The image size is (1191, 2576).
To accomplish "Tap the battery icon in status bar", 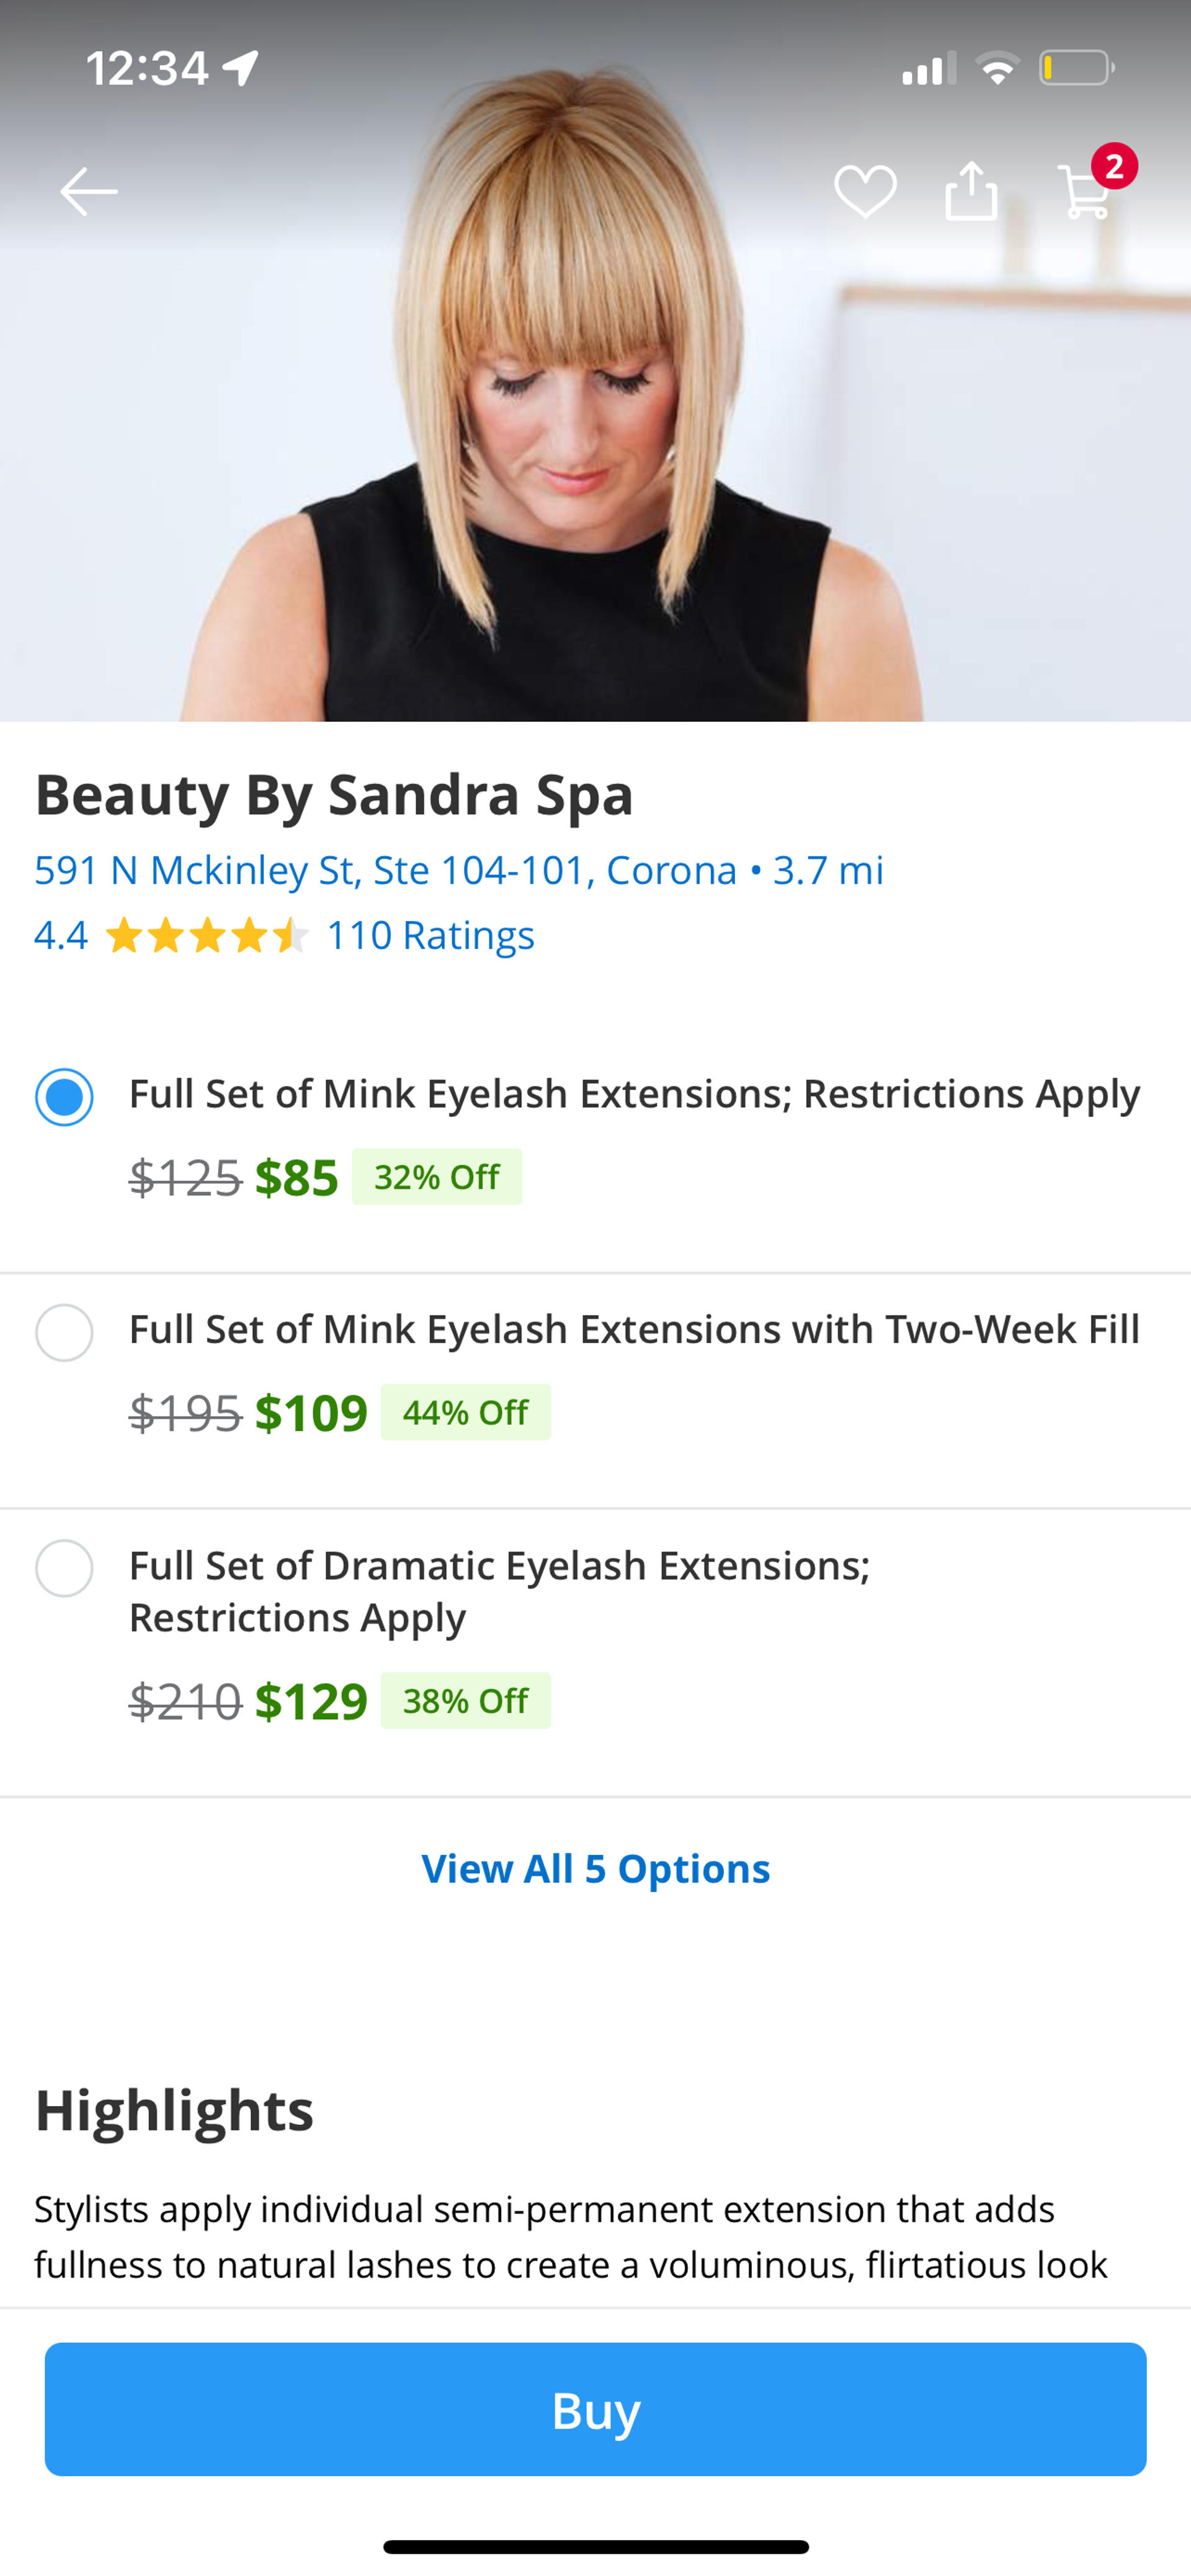I will (1076, 68).
